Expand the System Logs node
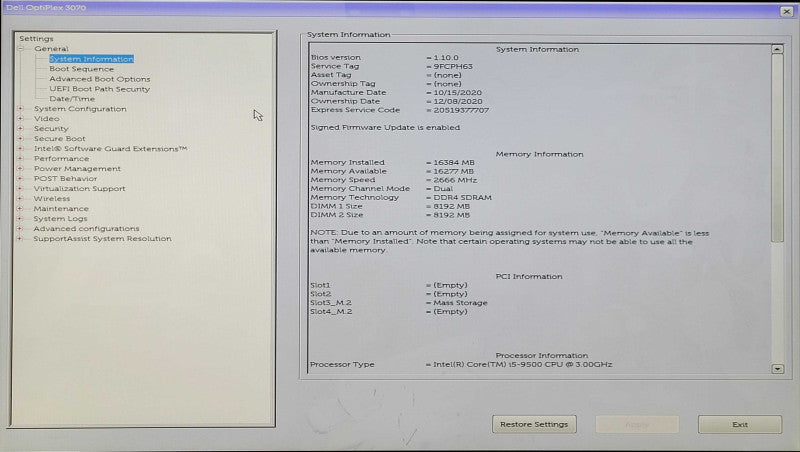This screenshot has height=452, width=800. pyautogui.click(x=21, y=218)
